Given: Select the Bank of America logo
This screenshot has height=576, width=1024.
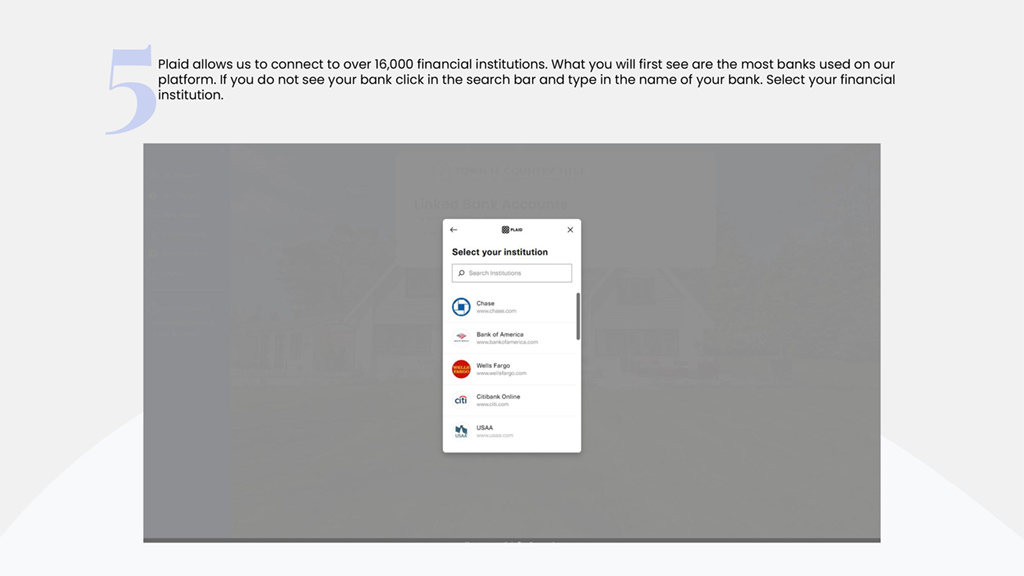Looking at the screenshot, I should pos(461,338).
